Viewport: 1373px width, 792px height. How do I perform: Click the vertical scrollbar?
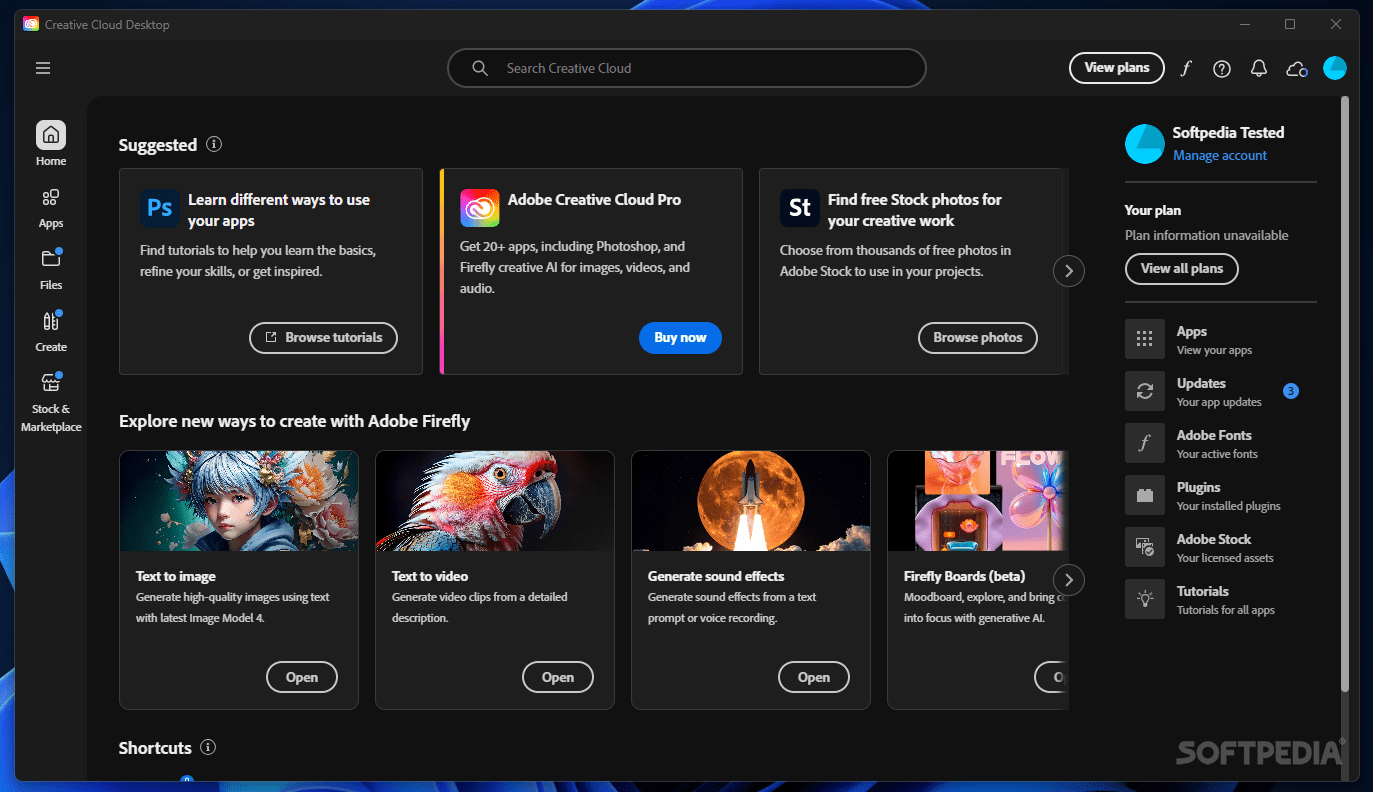[1344, 393]
